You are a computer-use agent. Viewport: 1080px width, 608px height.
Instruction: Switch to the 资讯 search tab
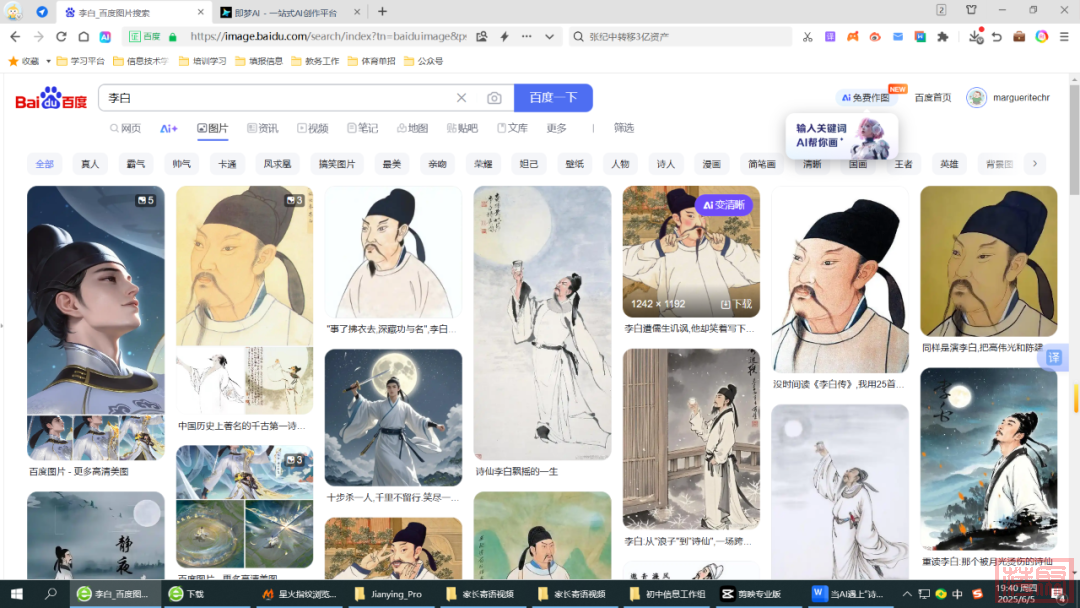(x=262, y=128)
